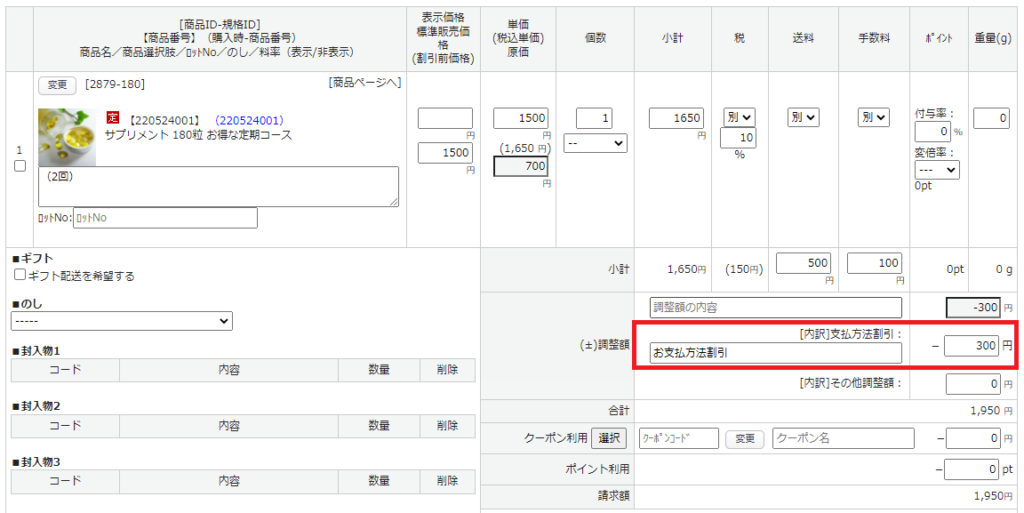Open the のし dropdown list
This screenshot has height=513, width=1024.
[122, 321]
